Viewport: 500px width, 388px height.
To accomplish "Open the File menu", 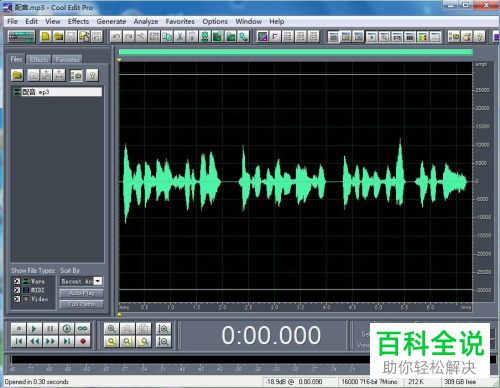I will 12,21.
